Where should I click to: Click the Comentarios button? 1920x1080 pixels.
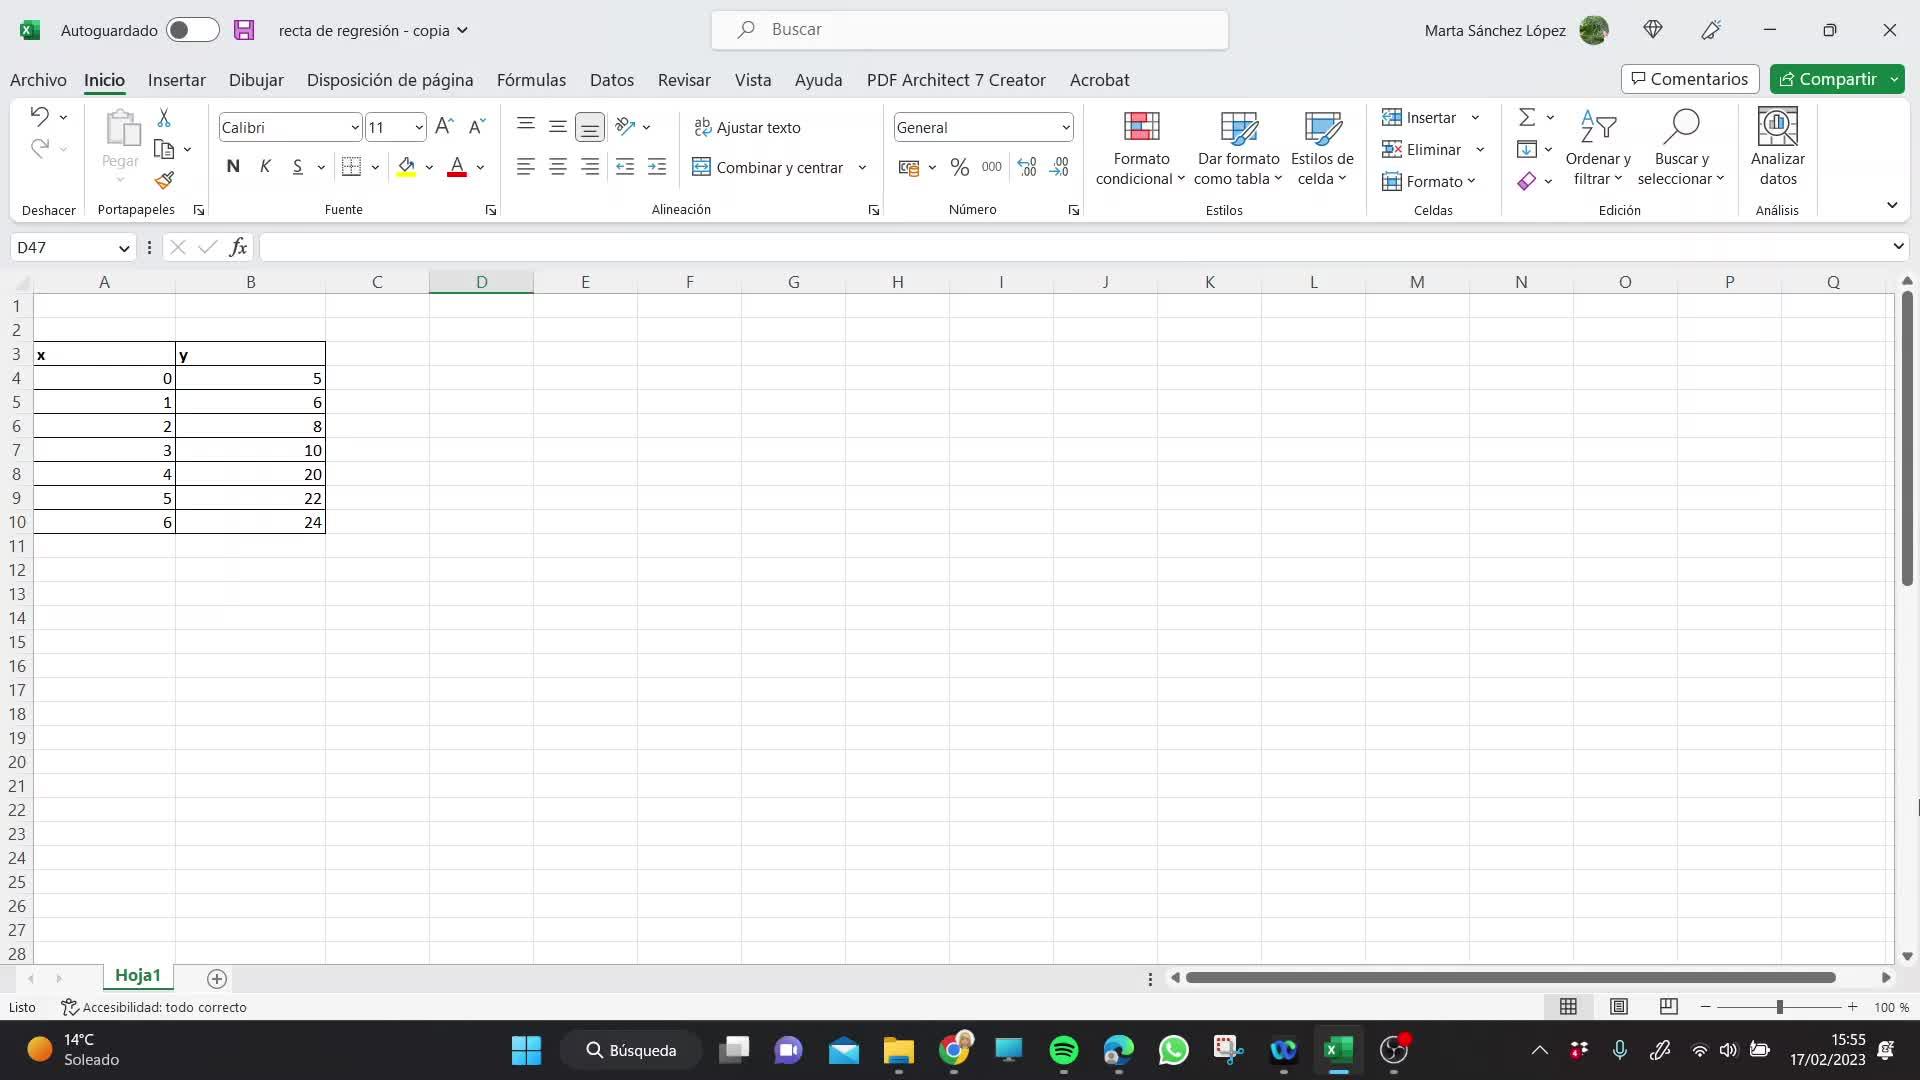1689,79
